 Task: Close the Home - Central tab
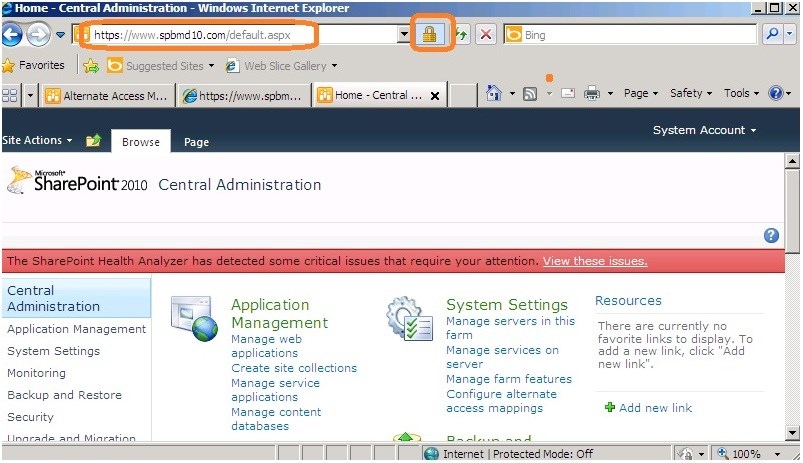click(x=435, y=96)
